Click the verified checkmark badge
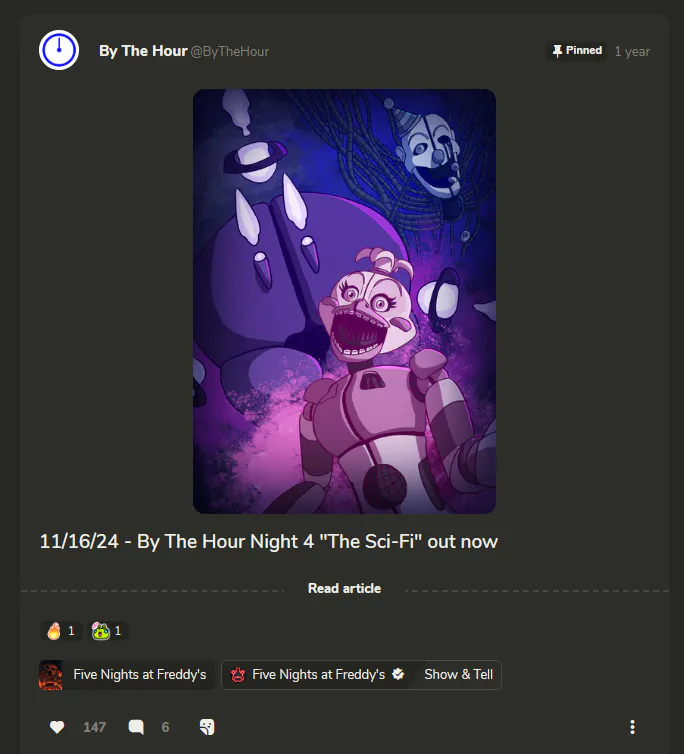Screen dimensions: 684x754 [x=398, y=674]
